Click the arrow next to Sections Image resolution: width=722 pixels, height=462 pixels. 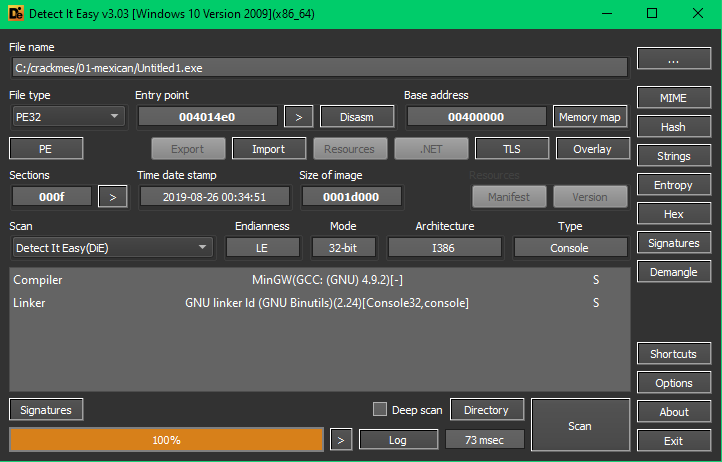112,197
